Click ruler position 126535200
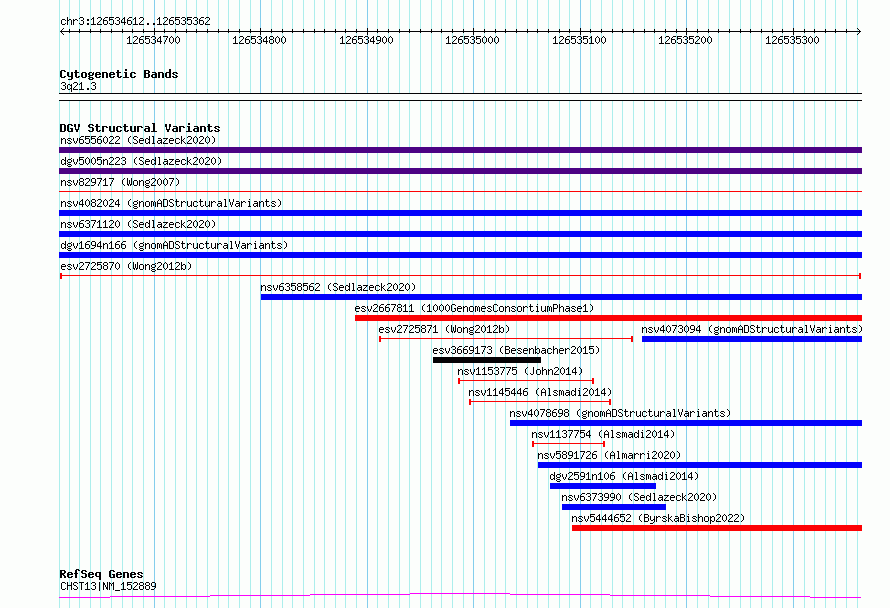This screenshot has height=608, width=890. click(x=685, y=40)
